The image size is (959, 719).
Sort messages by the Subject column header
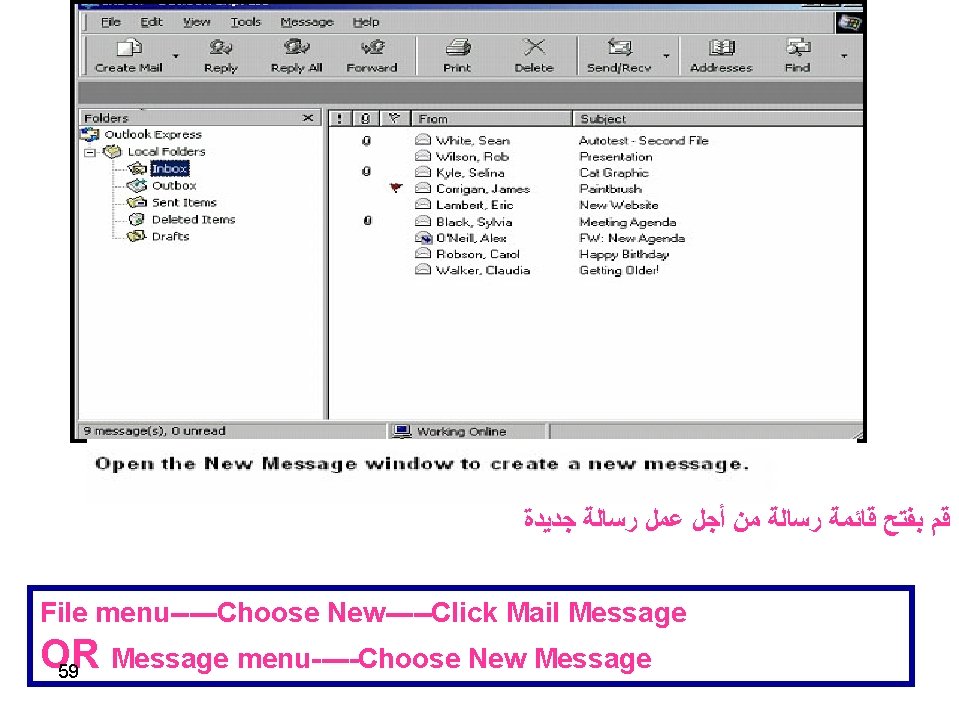click(717, 119)
